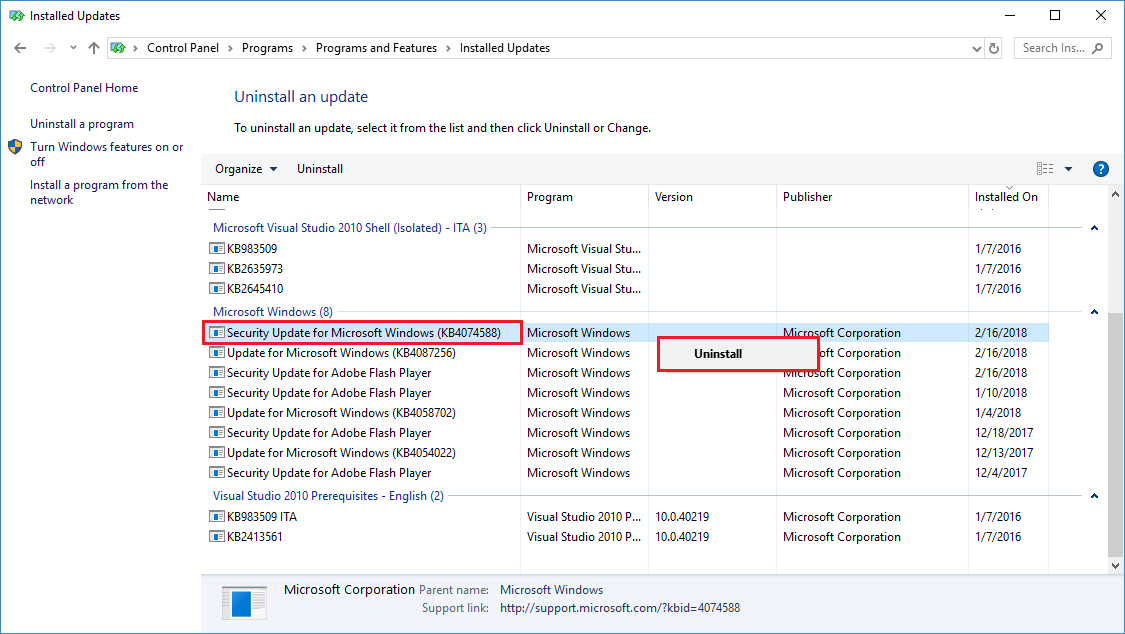Click the Refresh button in address bar
The image size is (1125, 634).
(994, 48)
